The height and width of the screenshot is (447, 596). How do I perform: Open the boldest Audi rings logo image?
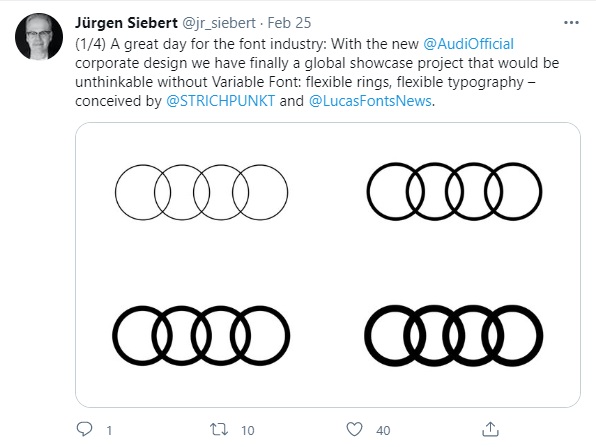tap(454, 336)
